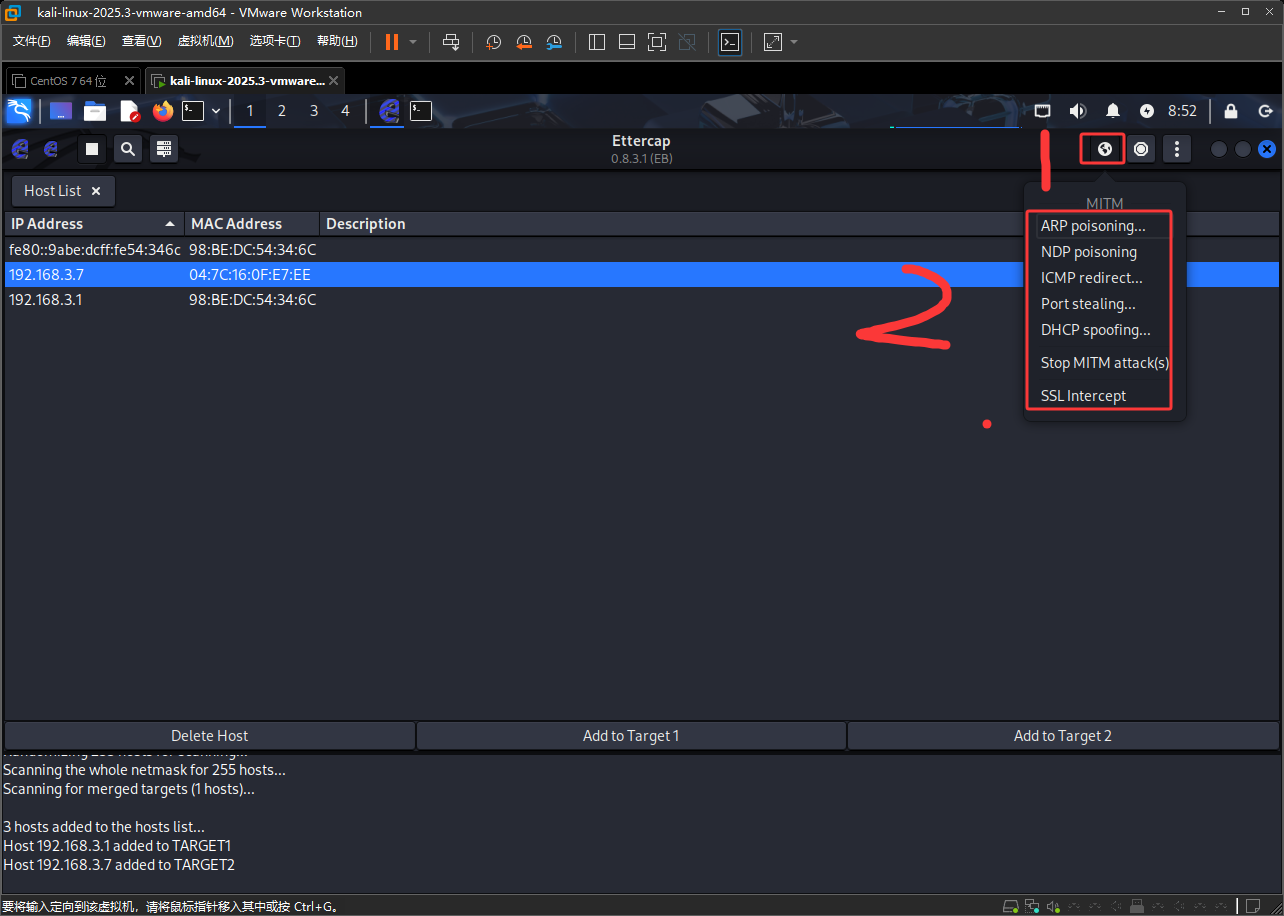
Task: Click the clock showing 8:52
Action: (1182, 111)
